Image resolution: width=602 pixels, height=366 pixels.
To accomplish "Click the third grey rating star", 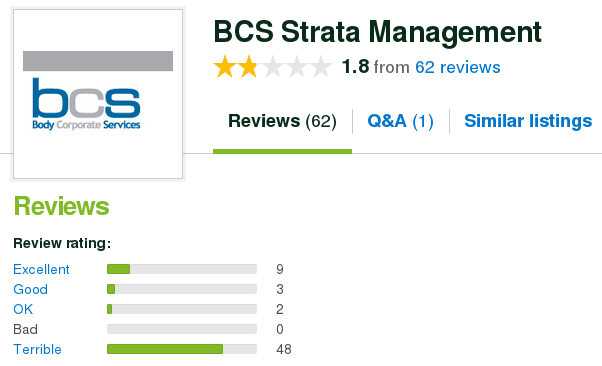I will click(273, 67).
